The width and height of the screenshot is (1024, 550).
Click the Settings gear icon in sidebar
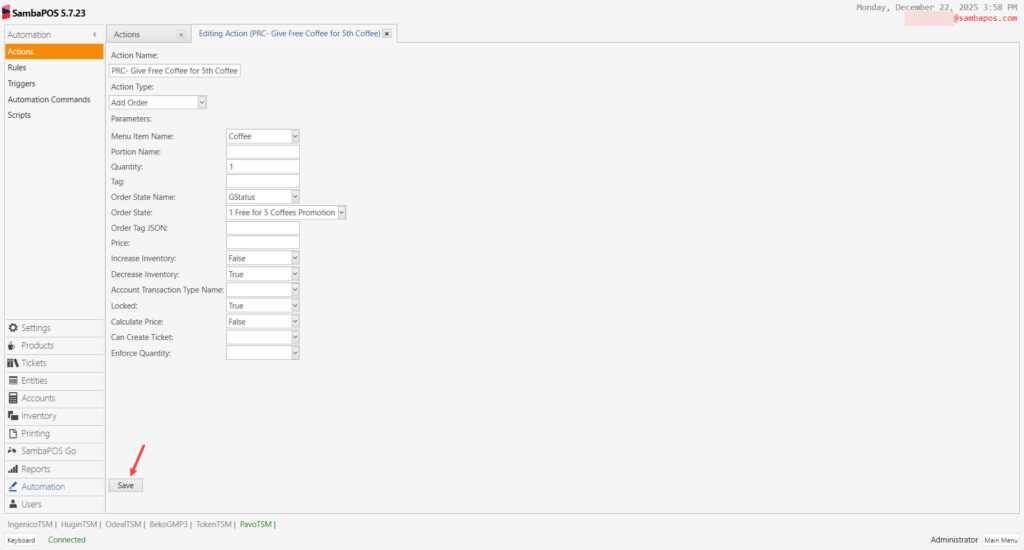point(13,328)
